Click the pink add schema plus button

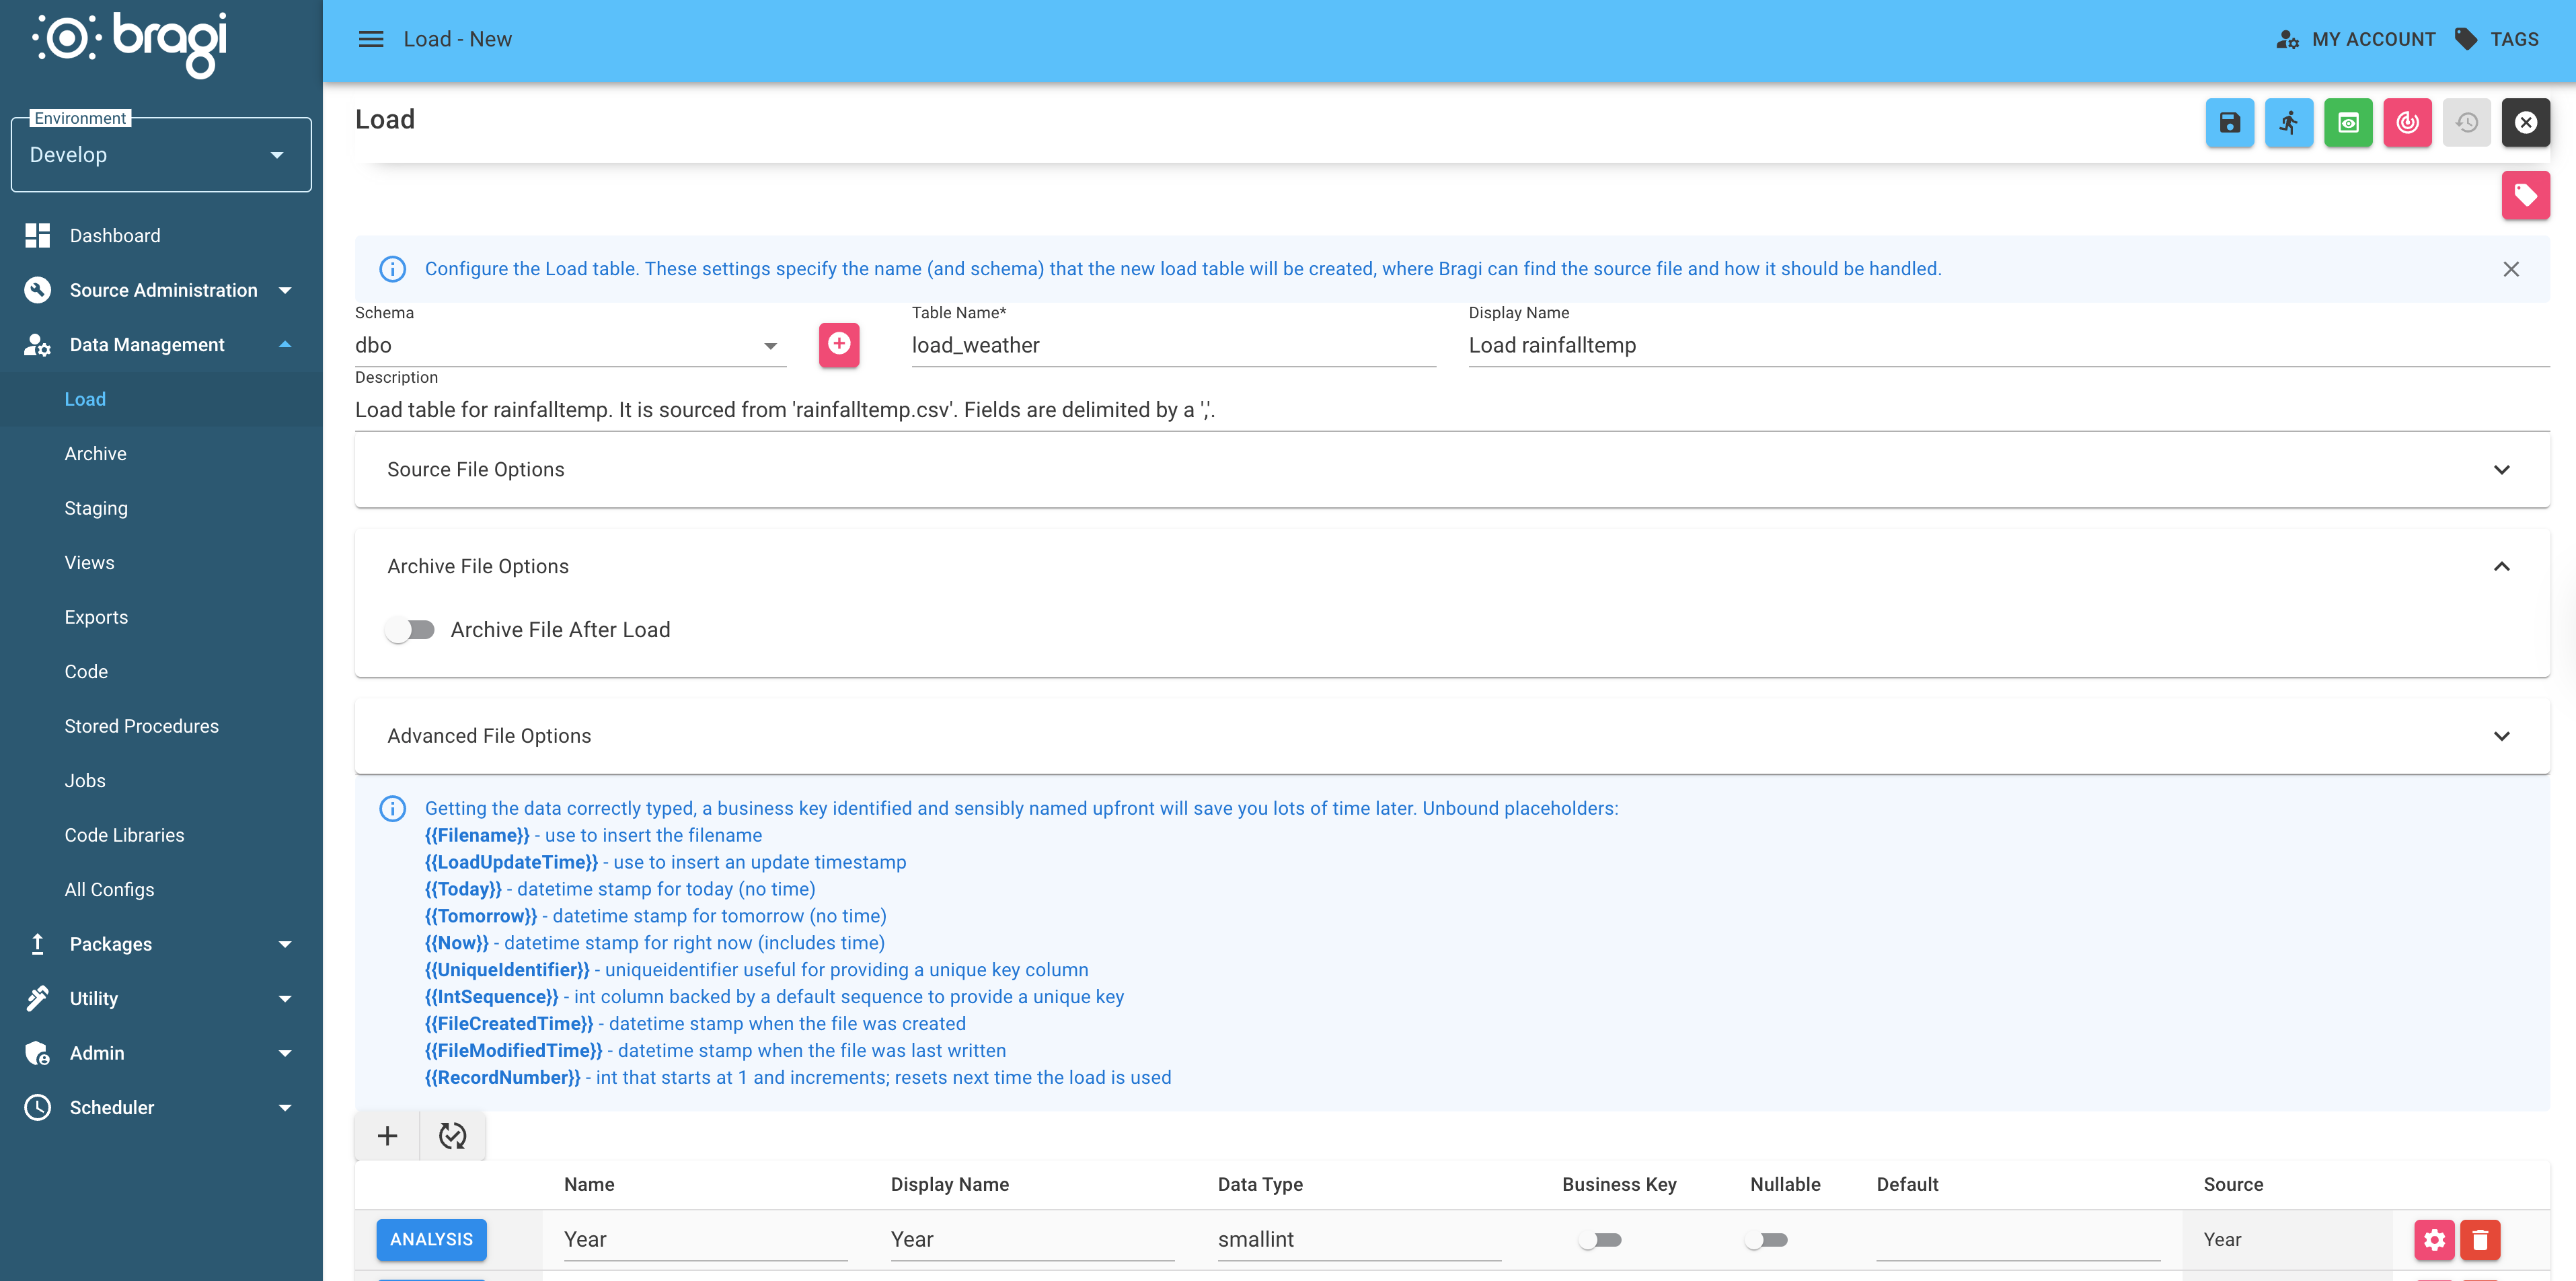838,345
